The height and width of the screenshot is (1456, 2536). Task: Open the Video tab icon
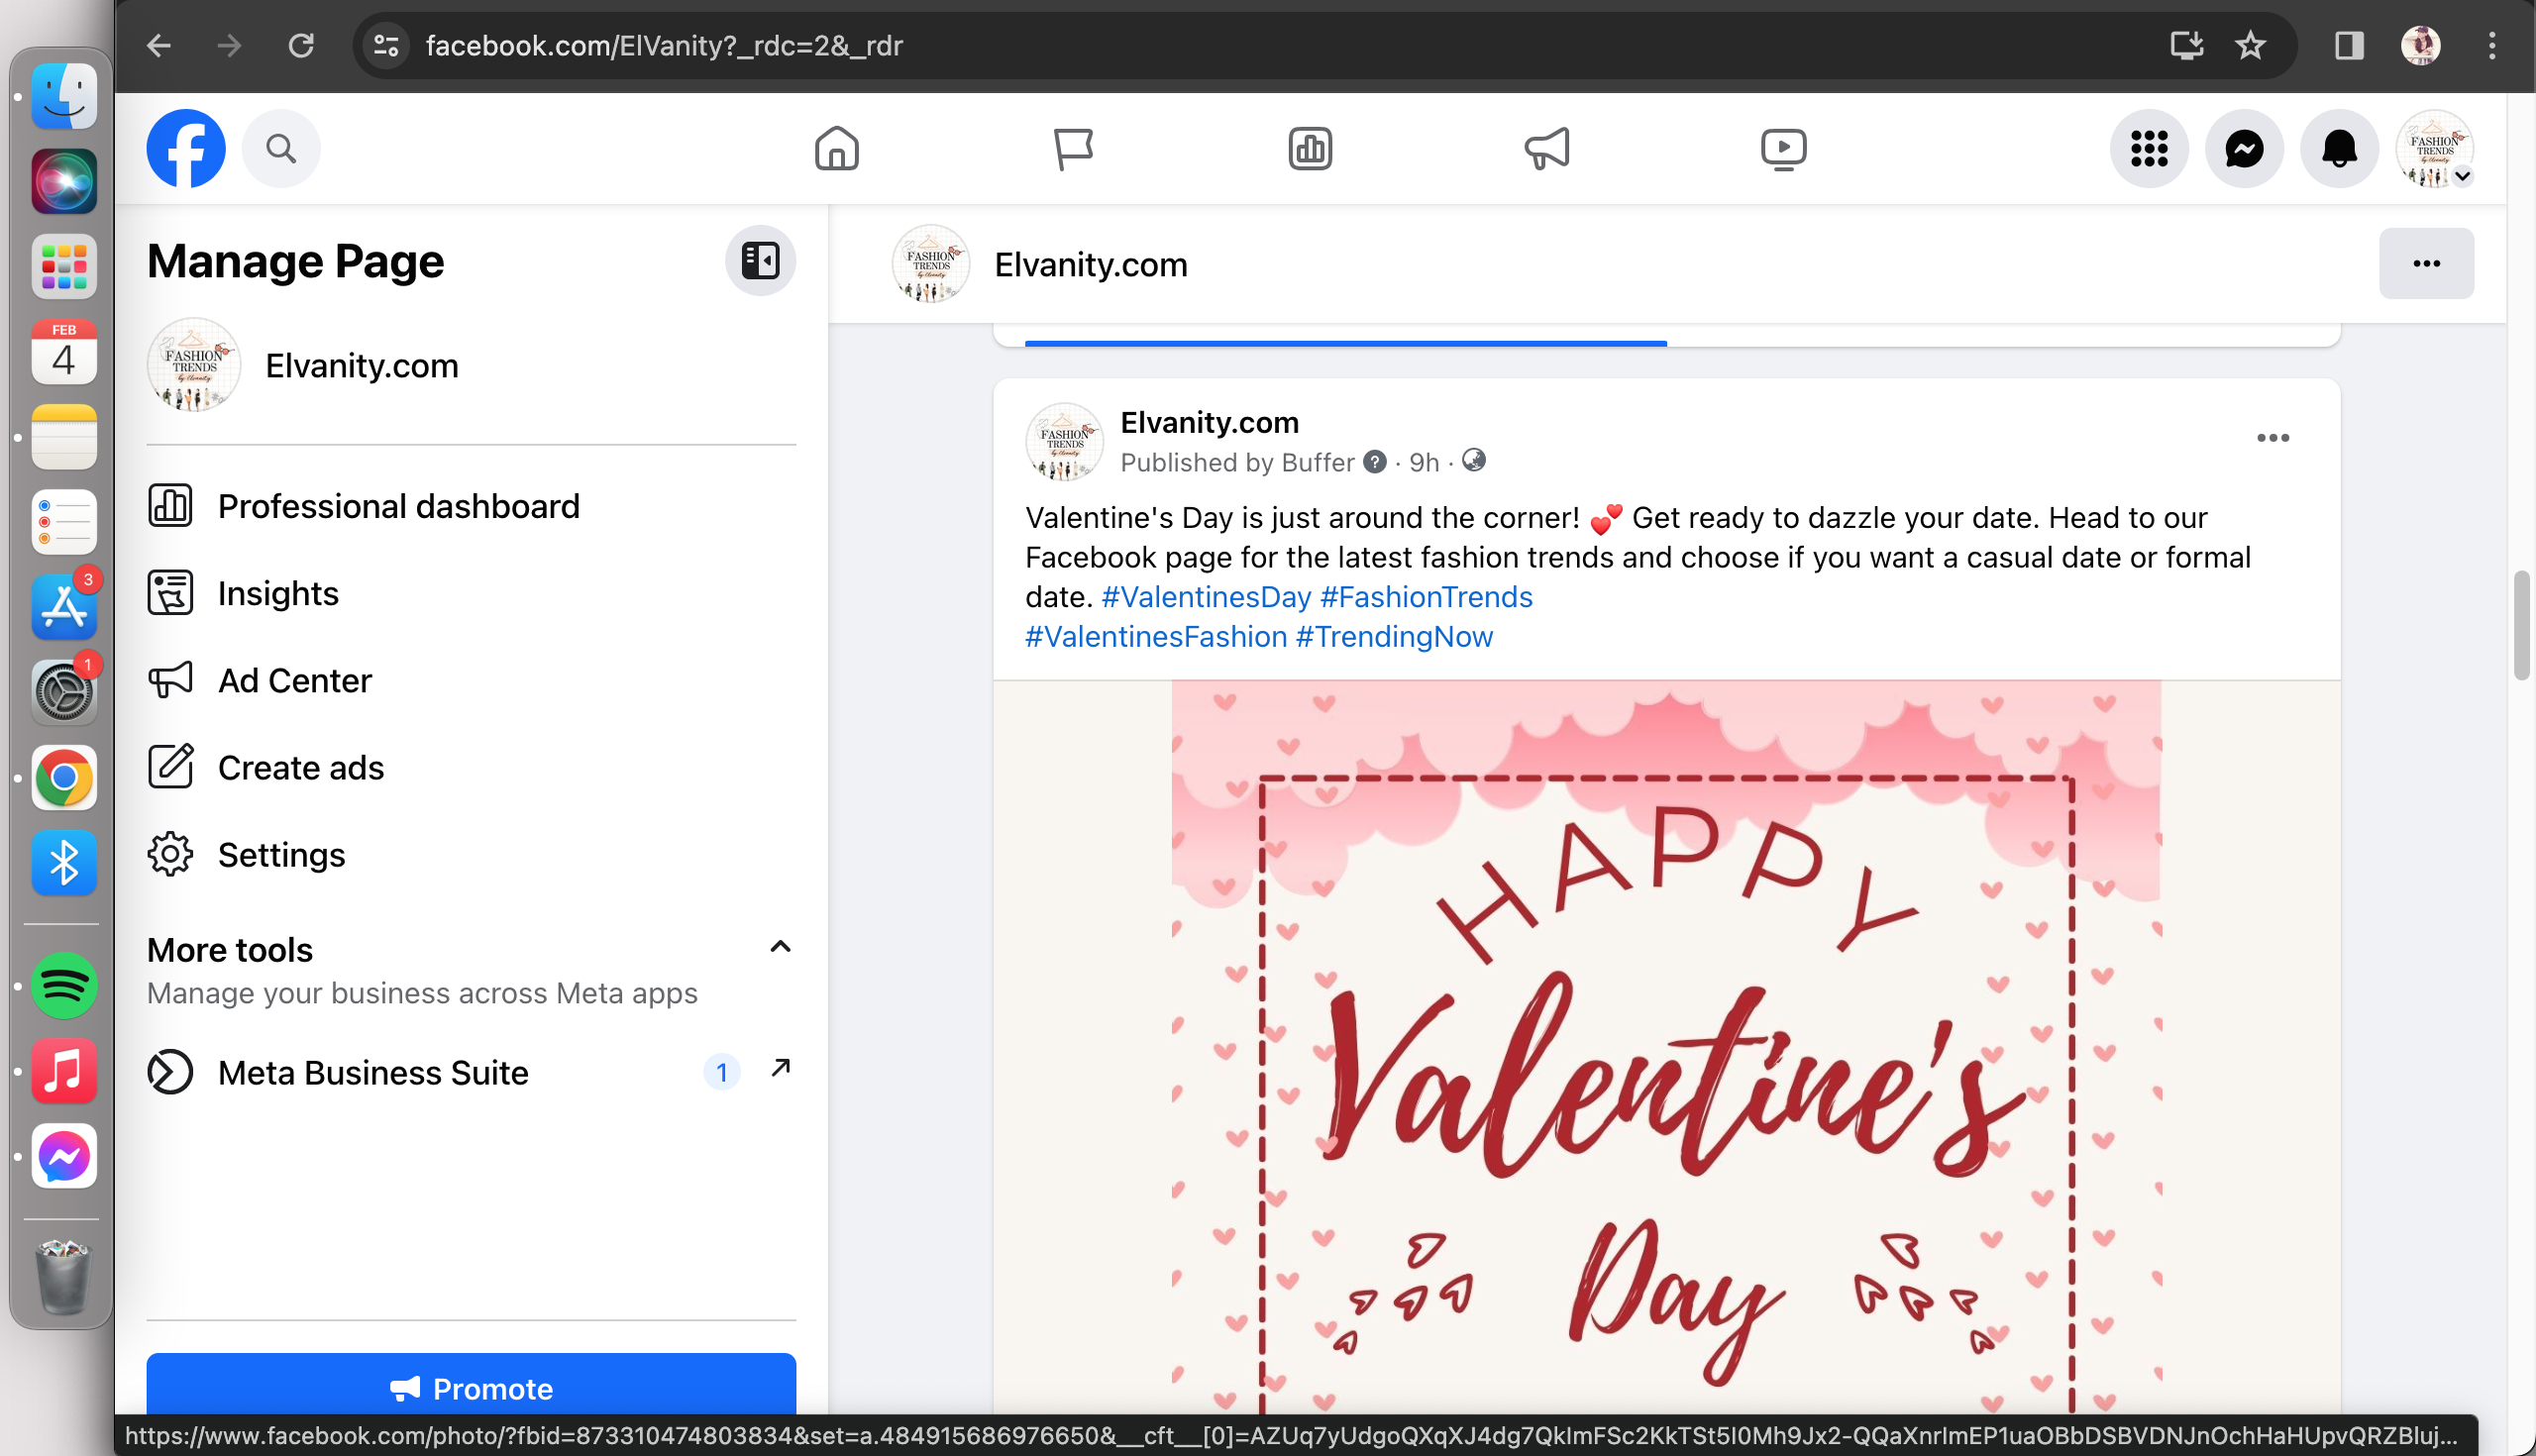pos(1783,149)
